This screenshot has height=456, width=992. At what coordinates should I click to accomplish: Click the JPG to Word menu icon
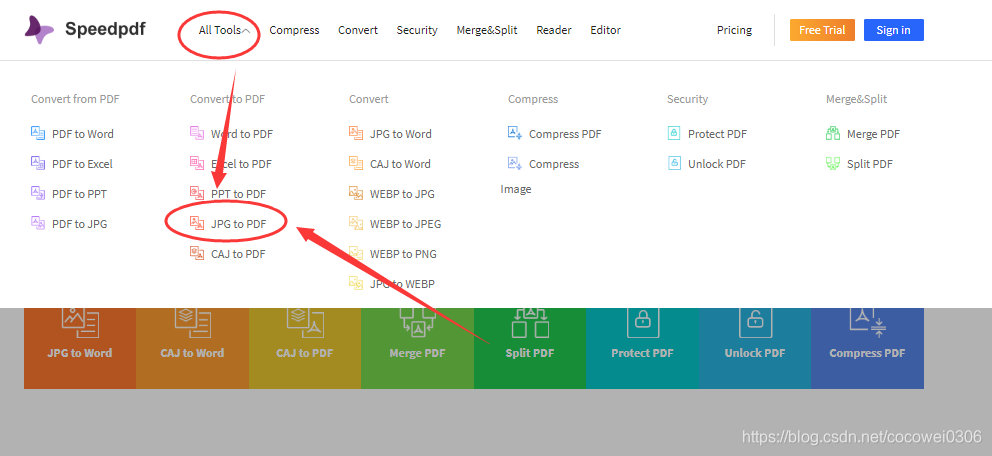click(356, 133)
